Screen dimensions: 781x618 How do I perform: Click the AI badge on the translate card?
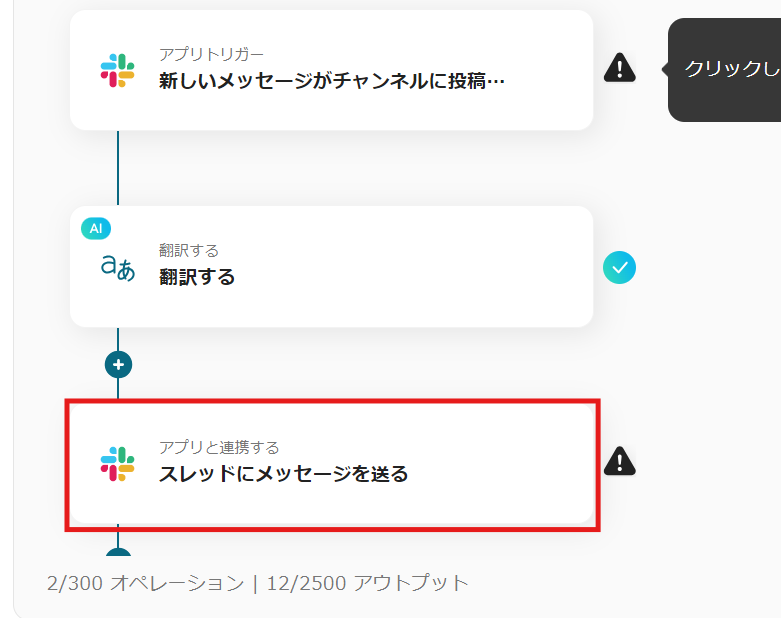pyautogui.click(x=96, y=229)
